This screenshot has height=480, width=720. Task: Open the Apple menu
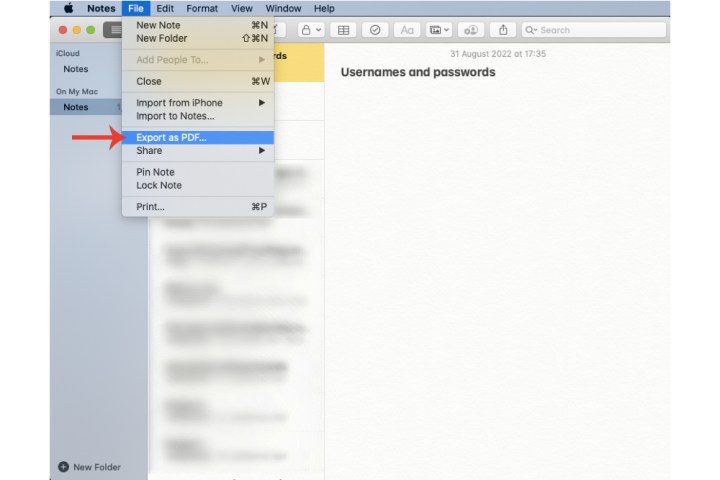point(68,8)
